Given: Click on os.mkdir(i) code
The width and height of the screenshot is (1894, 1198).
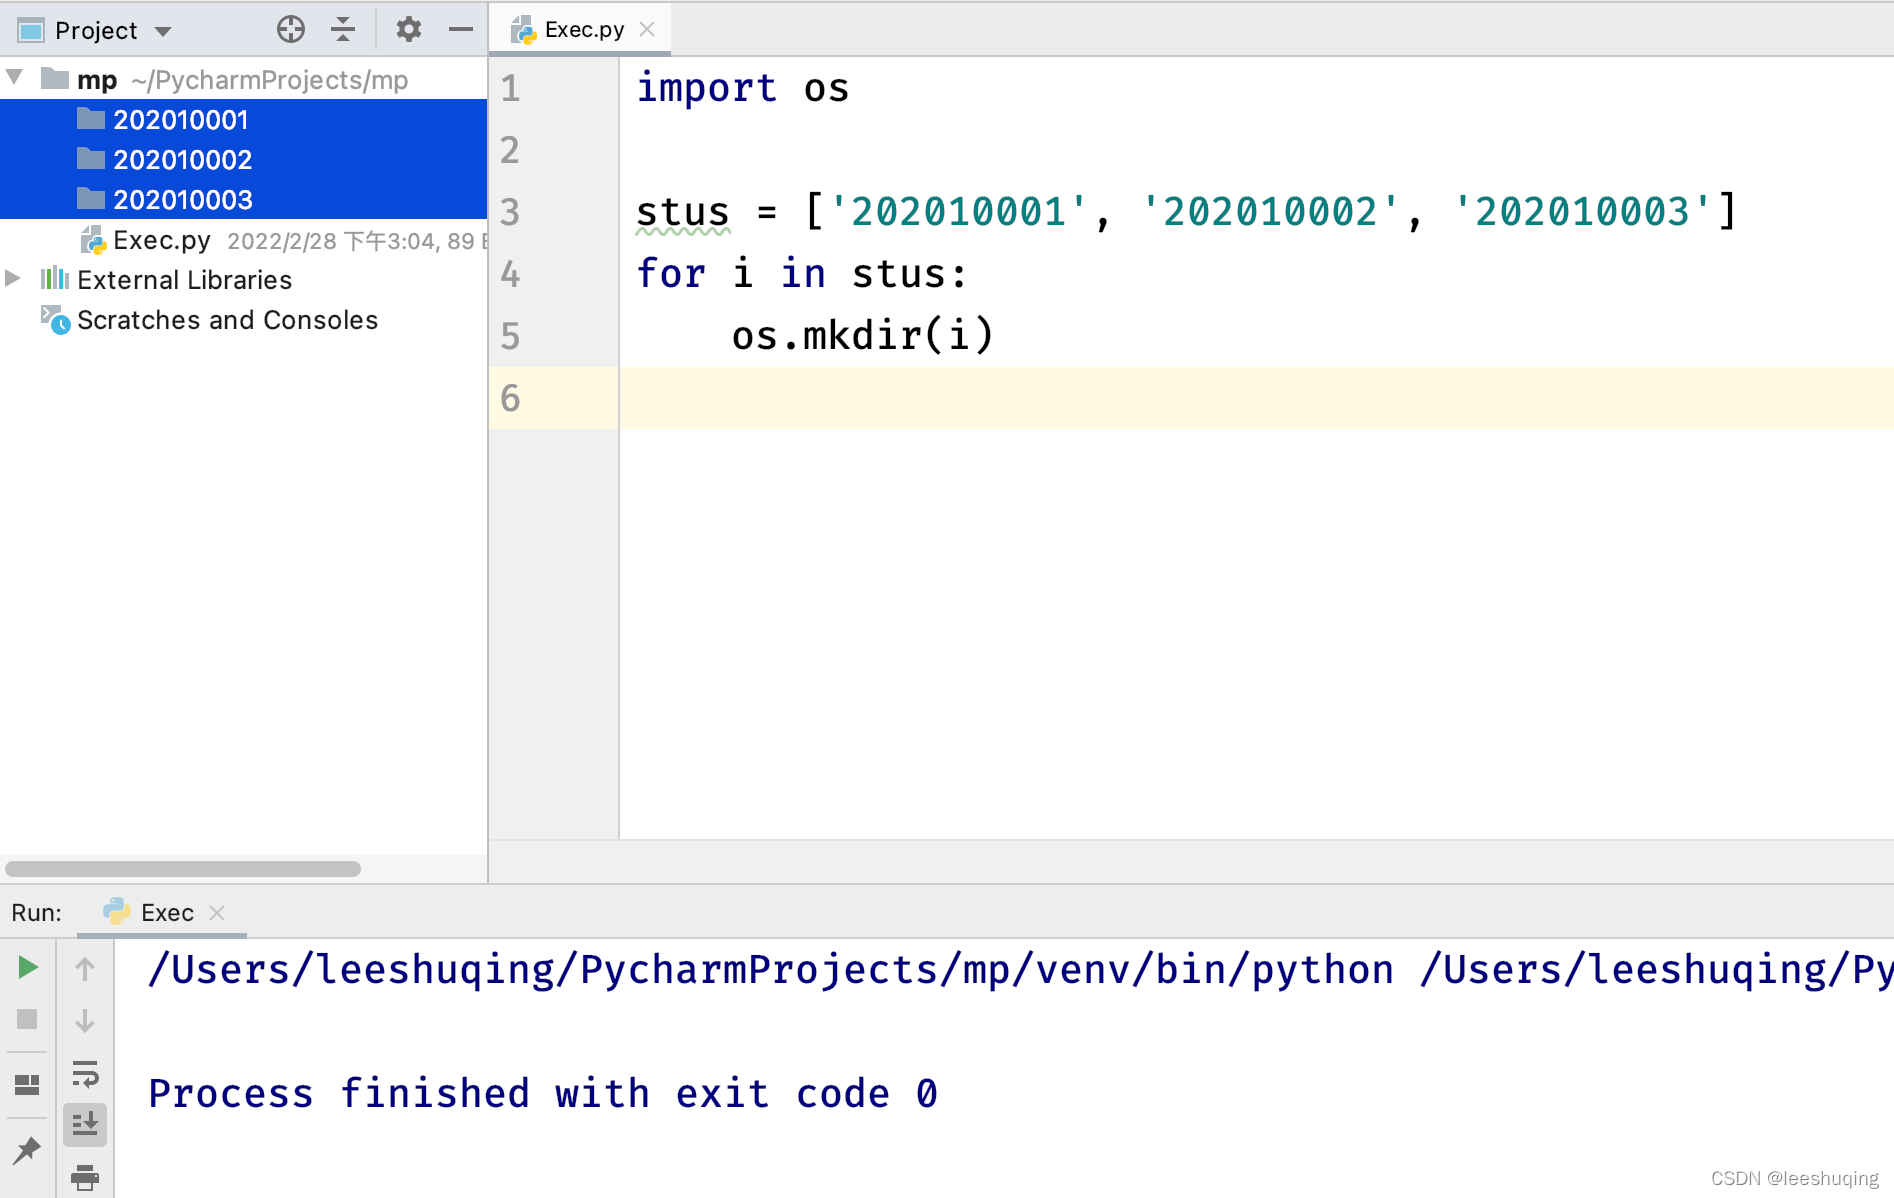Looking at the screenshot, I should (x=863, y=335).
